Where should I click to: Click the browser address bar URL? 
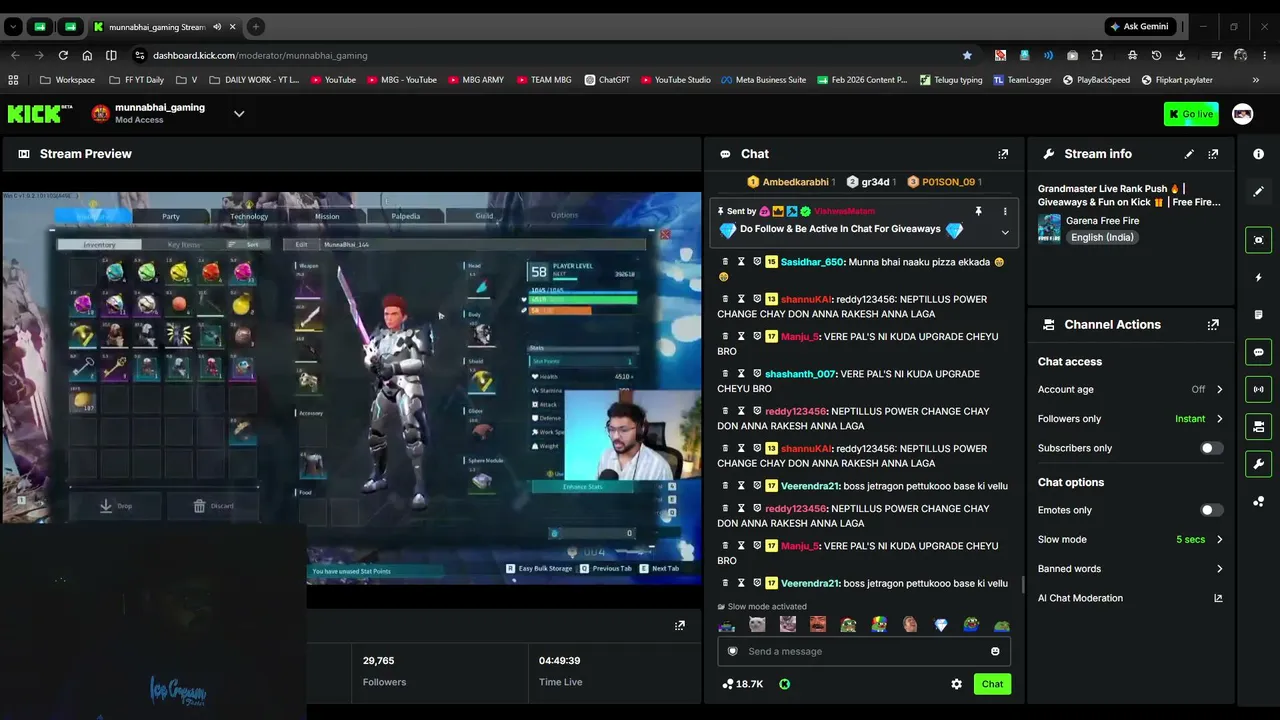pyautogui.click(x=260, y=55)
